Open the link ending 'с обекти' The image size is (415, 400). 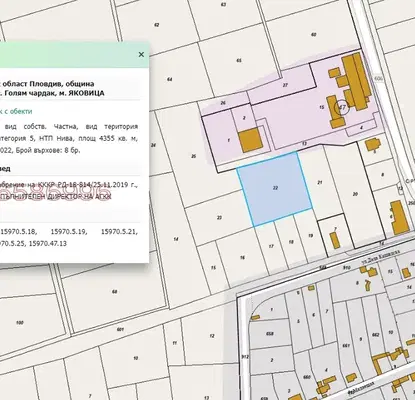coord(16,111)
